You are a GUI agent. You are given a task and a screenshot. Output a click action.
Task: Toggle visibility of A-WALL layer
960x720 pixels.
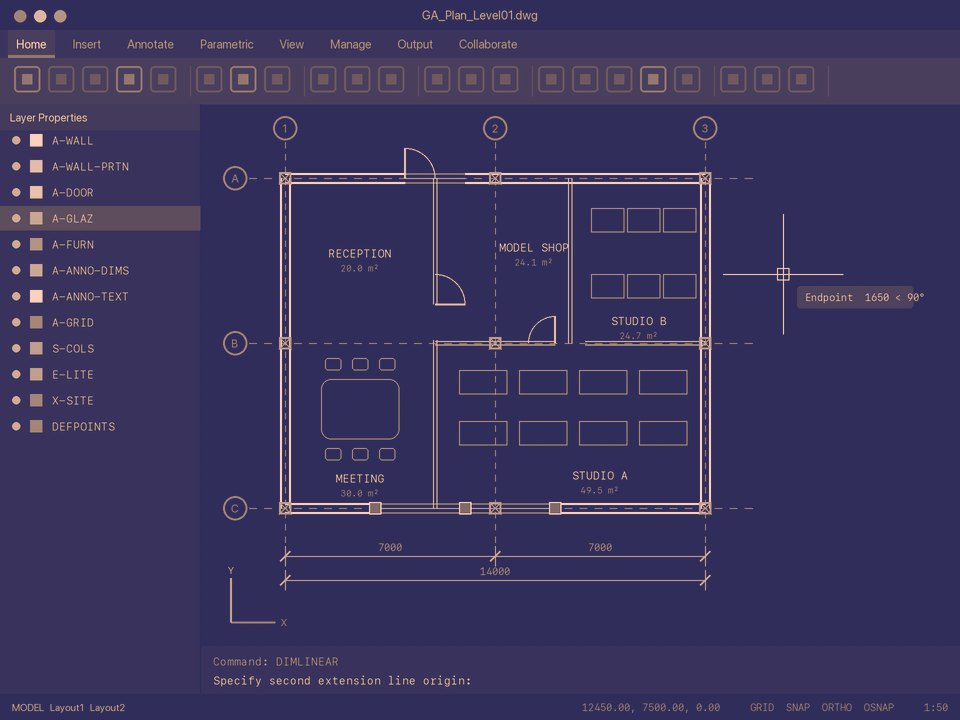click(17, 140)
